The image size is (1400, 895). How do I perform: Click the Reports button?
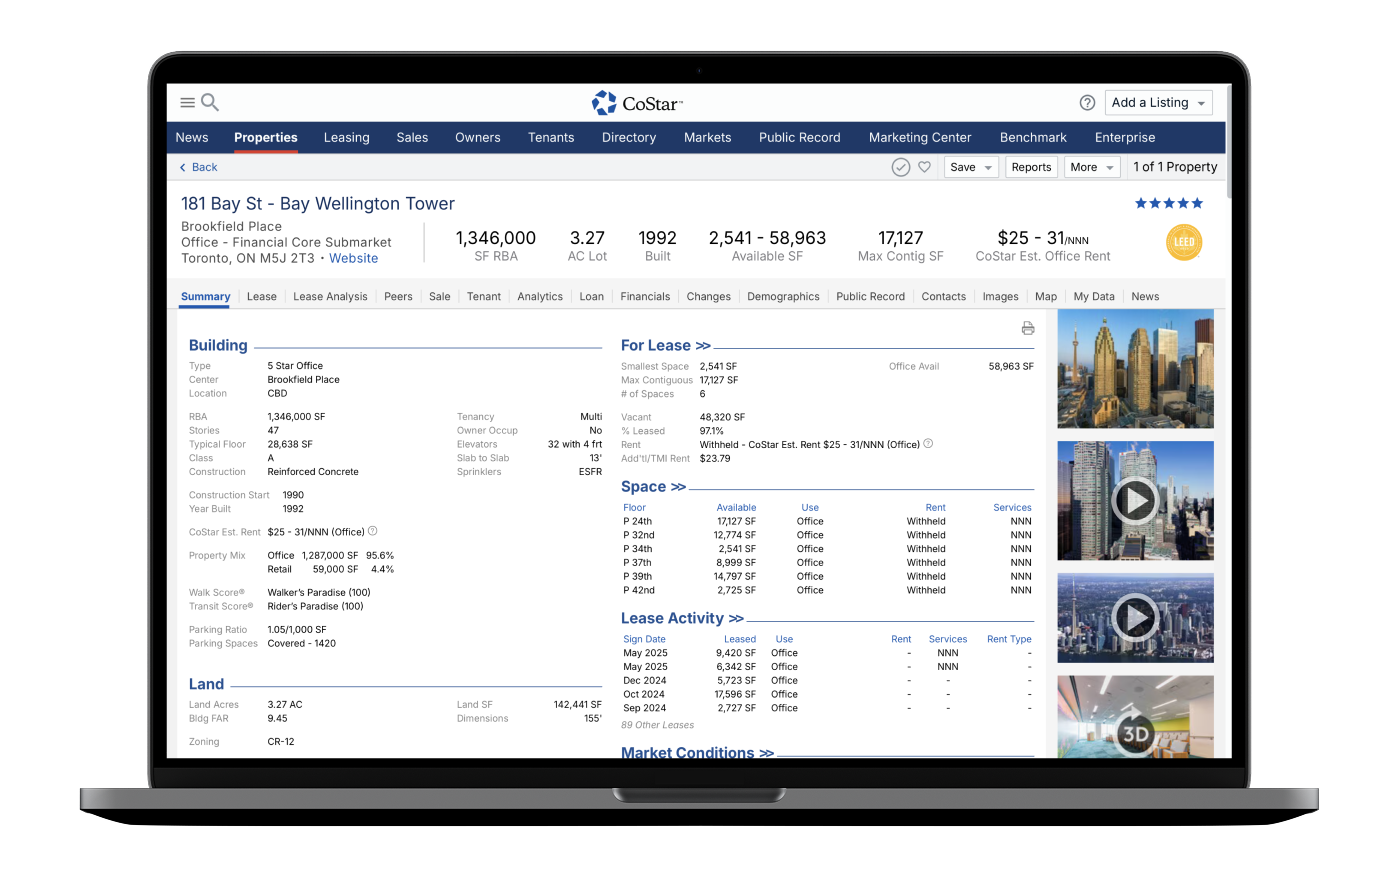click(1031, 167)
